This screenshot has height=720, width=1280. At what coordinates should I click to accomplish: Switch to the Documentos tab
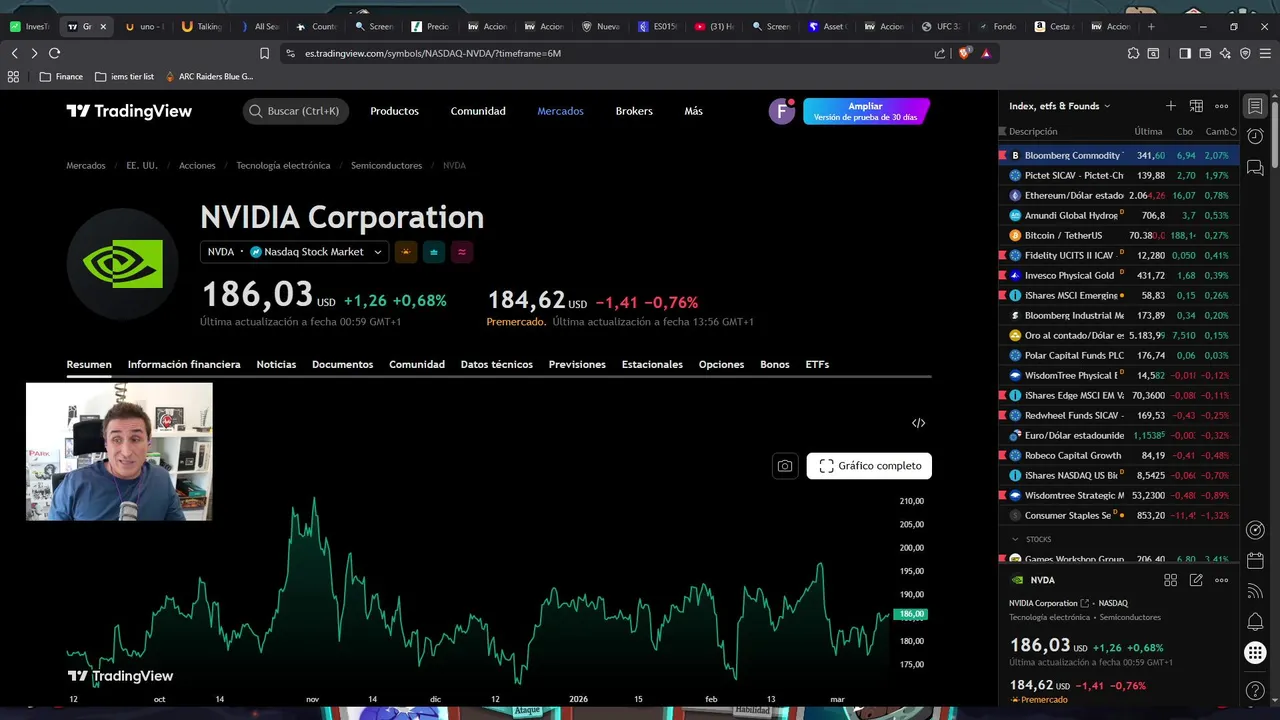point(342,364)
